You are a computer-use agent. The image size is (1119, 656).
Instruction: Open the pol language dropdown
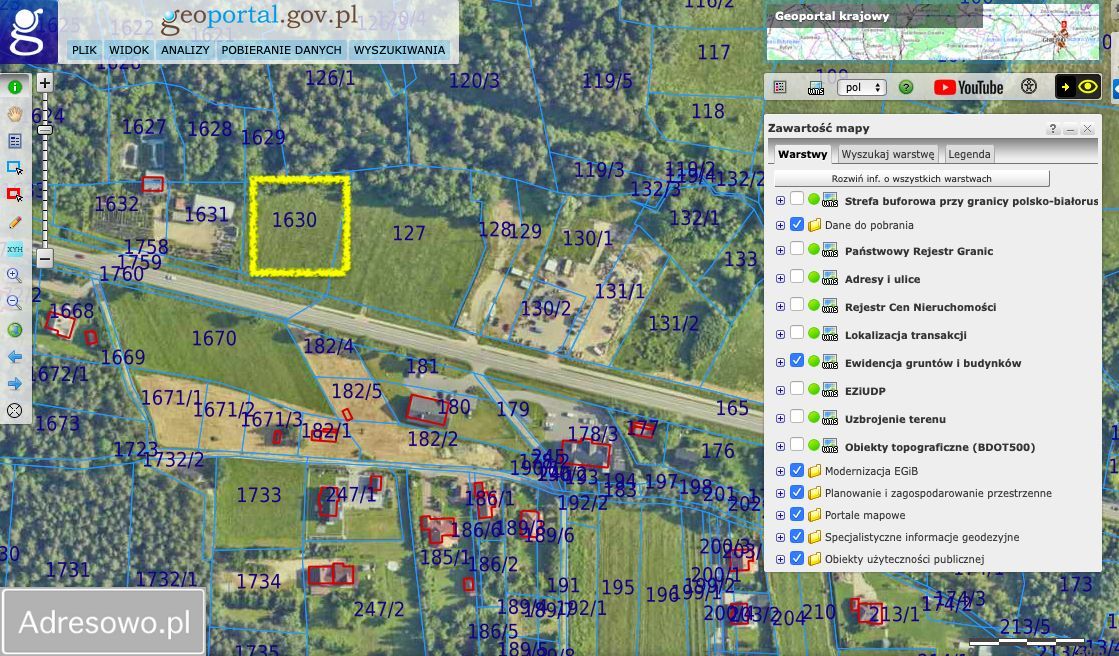[x=862, y=87]
